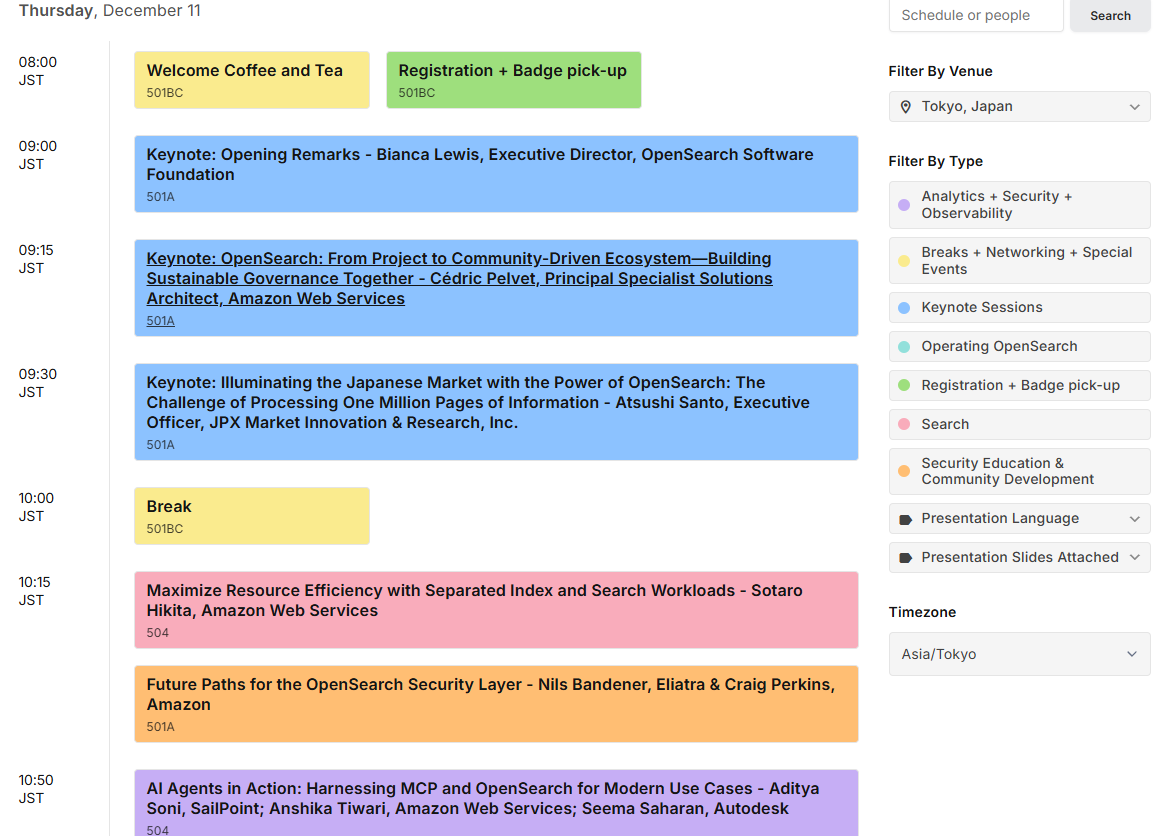
Task: Filter by Operating OpenSearch type
Action: pos(1019,346)
